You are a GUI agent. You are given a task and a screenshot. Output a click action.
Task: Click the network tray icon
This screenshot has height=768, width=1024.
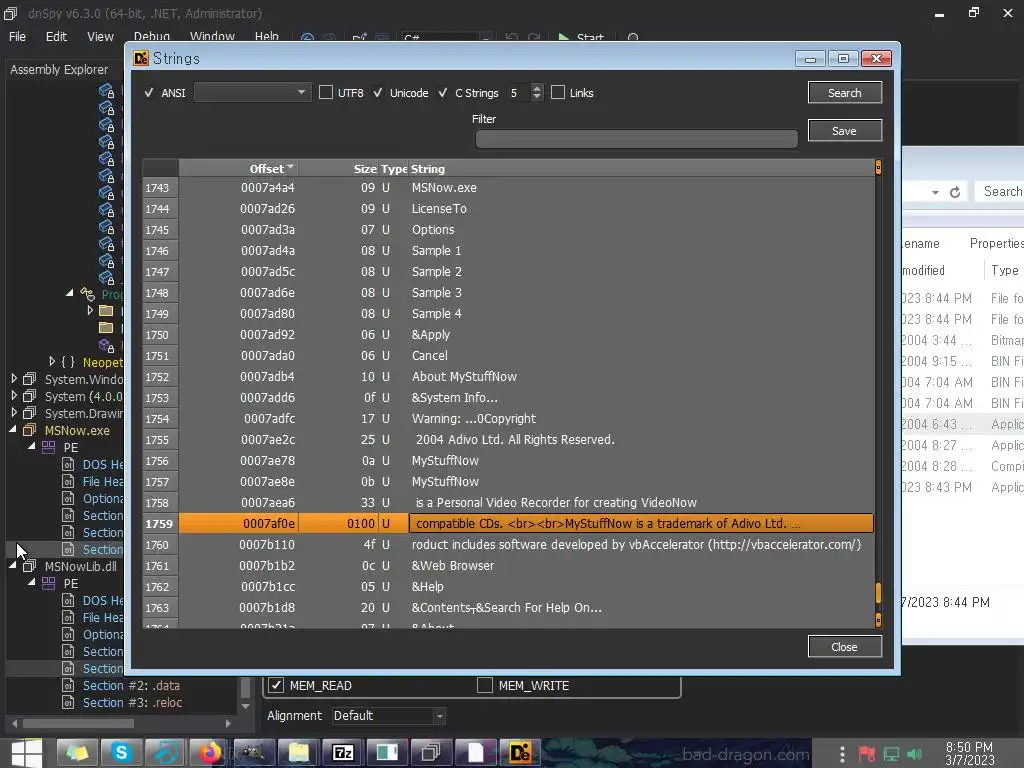tap(891, 754)
